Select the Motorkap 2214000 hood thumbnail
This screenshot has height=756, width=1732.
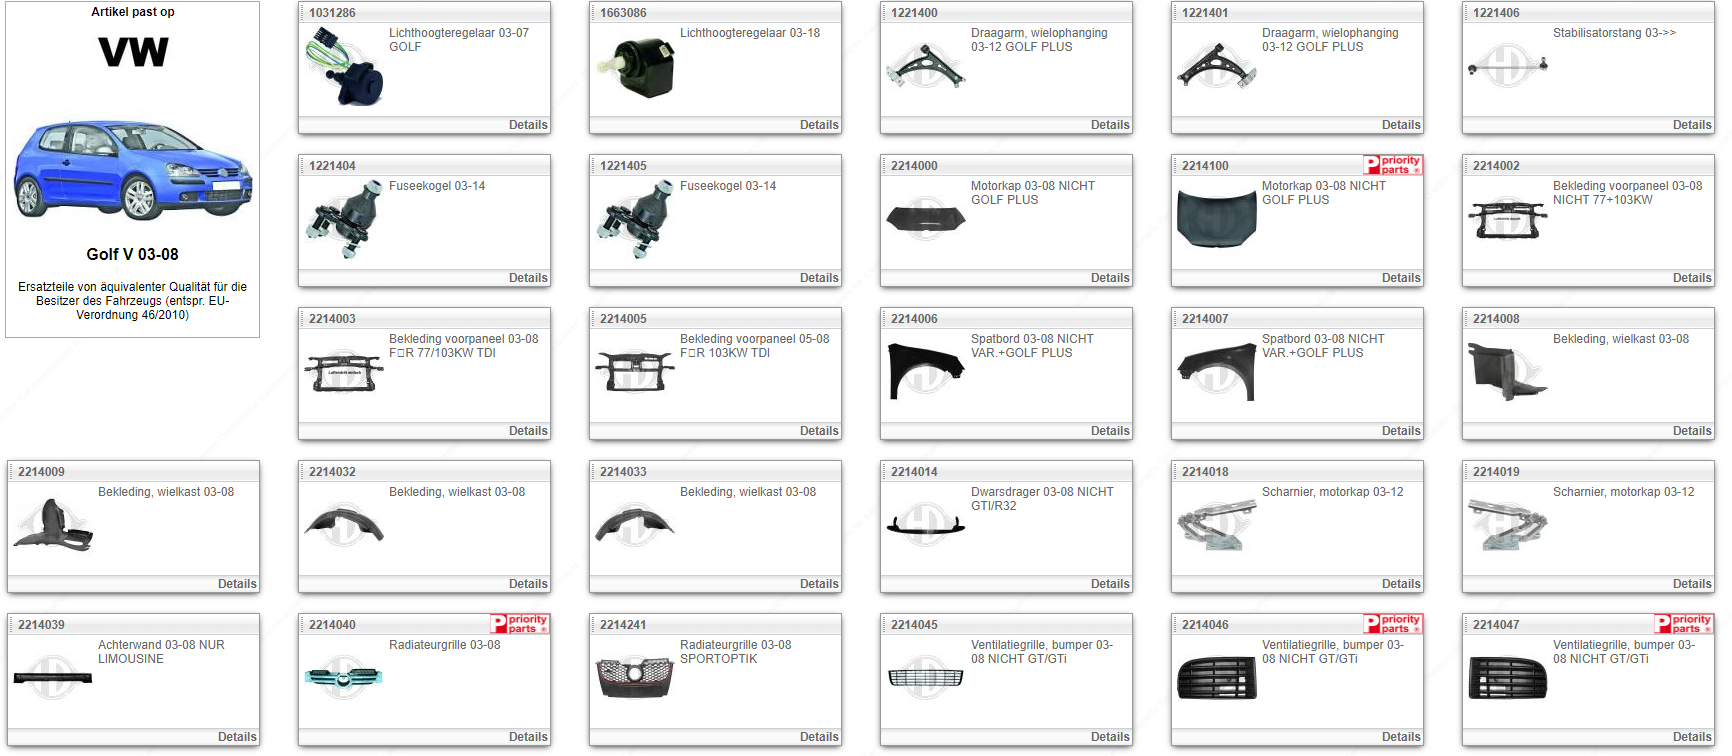(x=925, y=219)
